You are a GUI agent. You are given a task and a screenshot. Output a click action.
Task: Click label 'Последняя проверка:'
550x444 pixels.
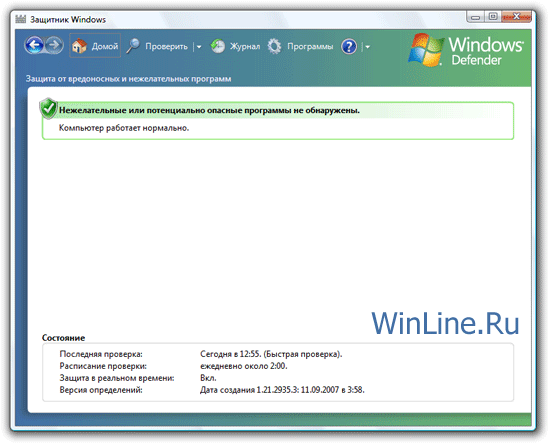coord(101,354)
